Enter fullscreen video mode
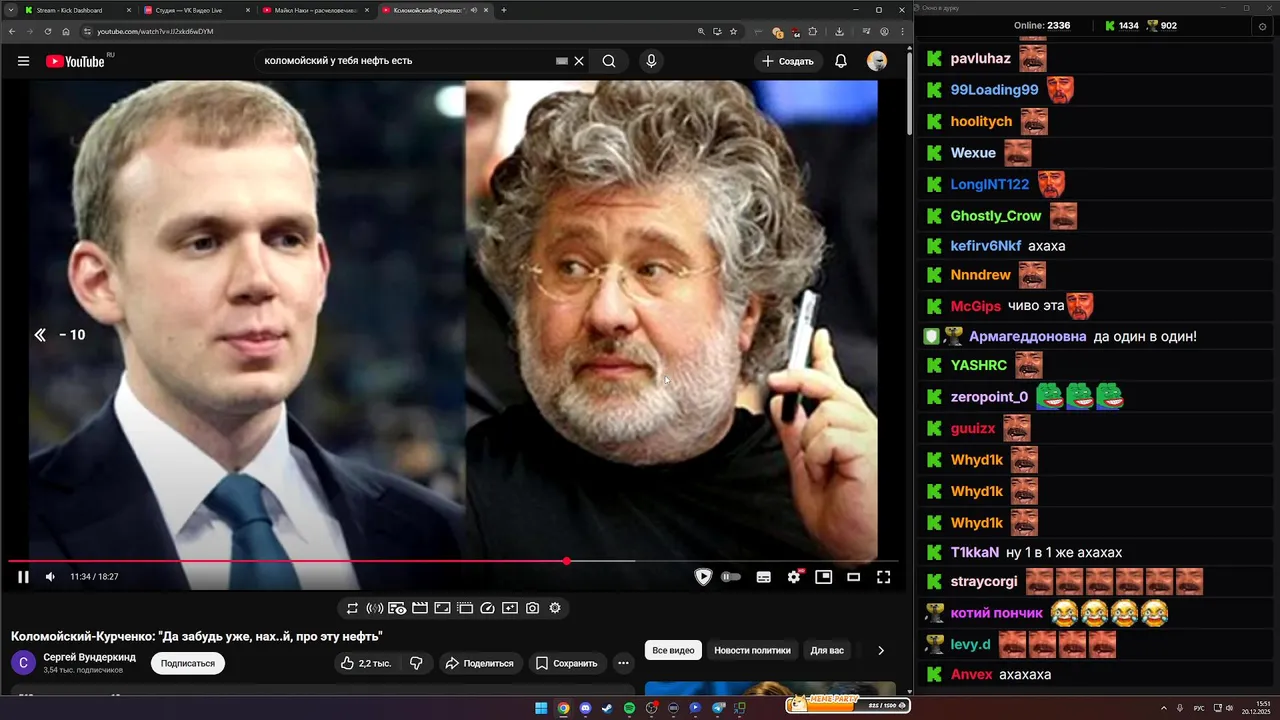Image resolution: width=1280 pixels, height=720 pixels. tap(884, 577)
